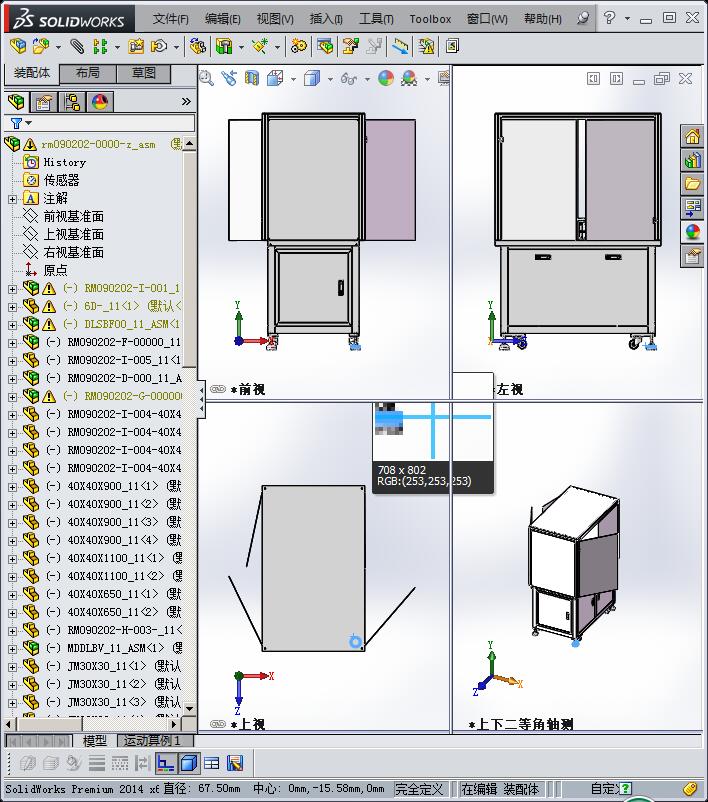Open the Appearances ball in task pane
This screenshot has width=708, height=802.
(692, 232)
